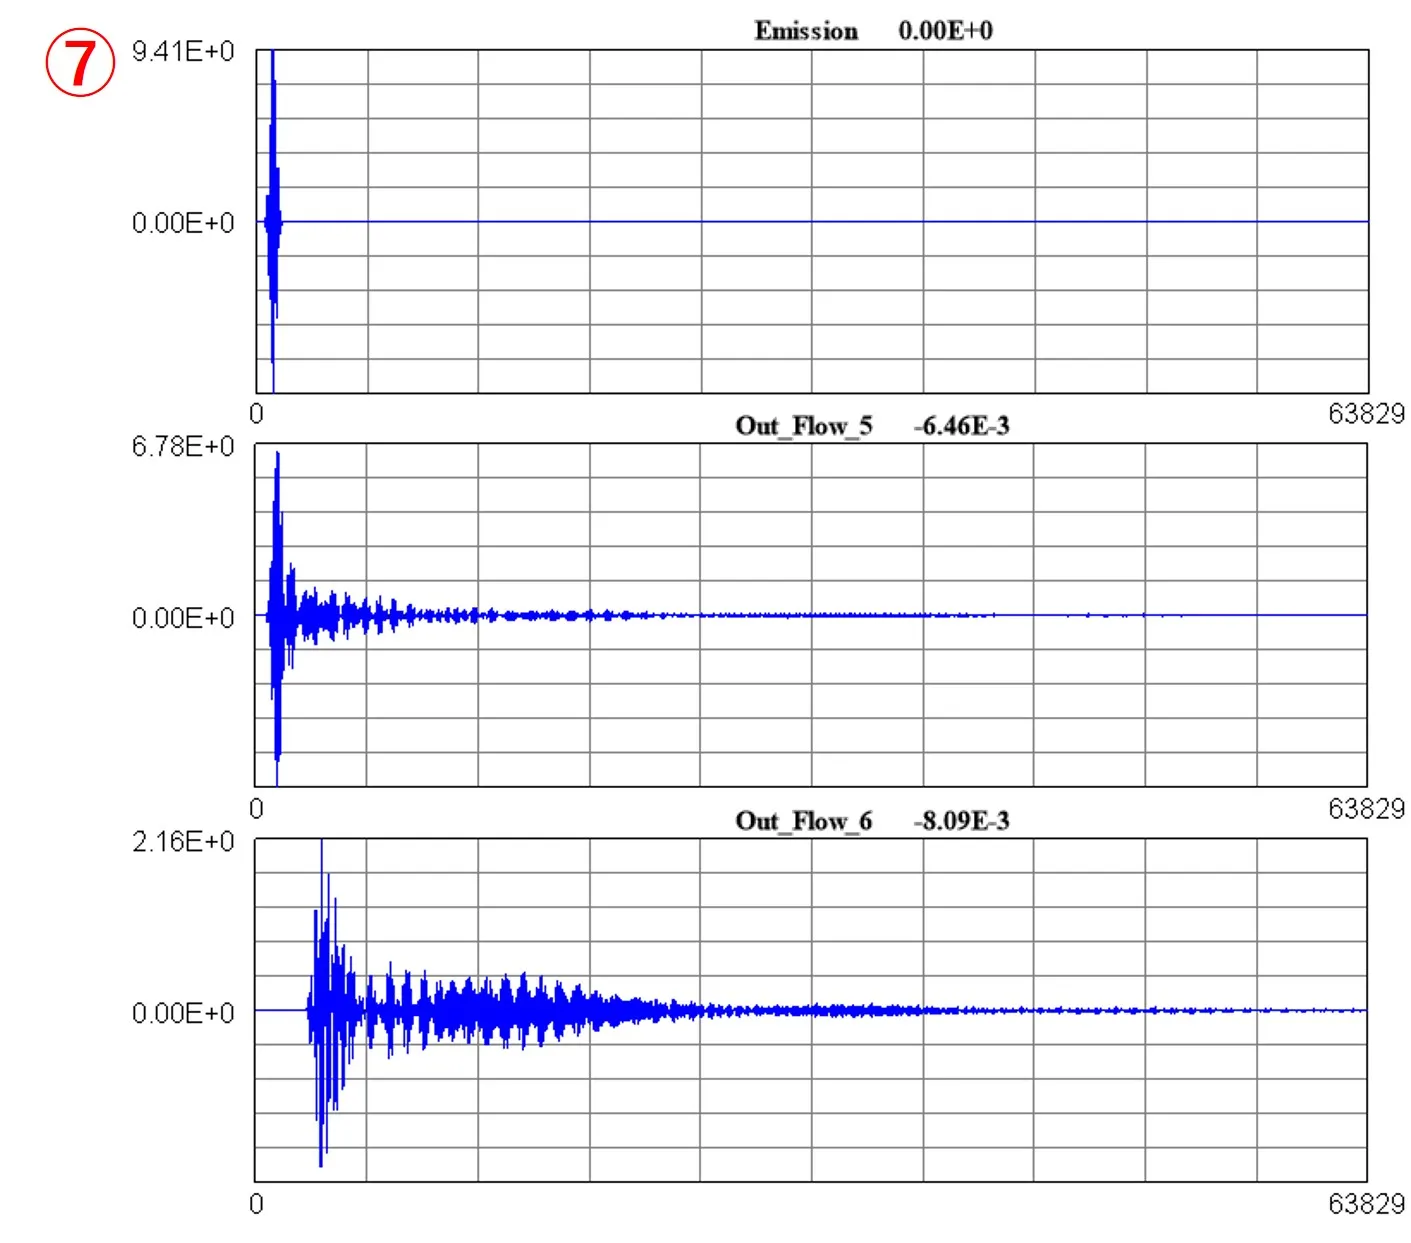The width and height of the screenshot is (1411, 1243).
Task: Click the 63829 end label under Out_Flow_6 plot
Action: [x=1366, y=1204]
